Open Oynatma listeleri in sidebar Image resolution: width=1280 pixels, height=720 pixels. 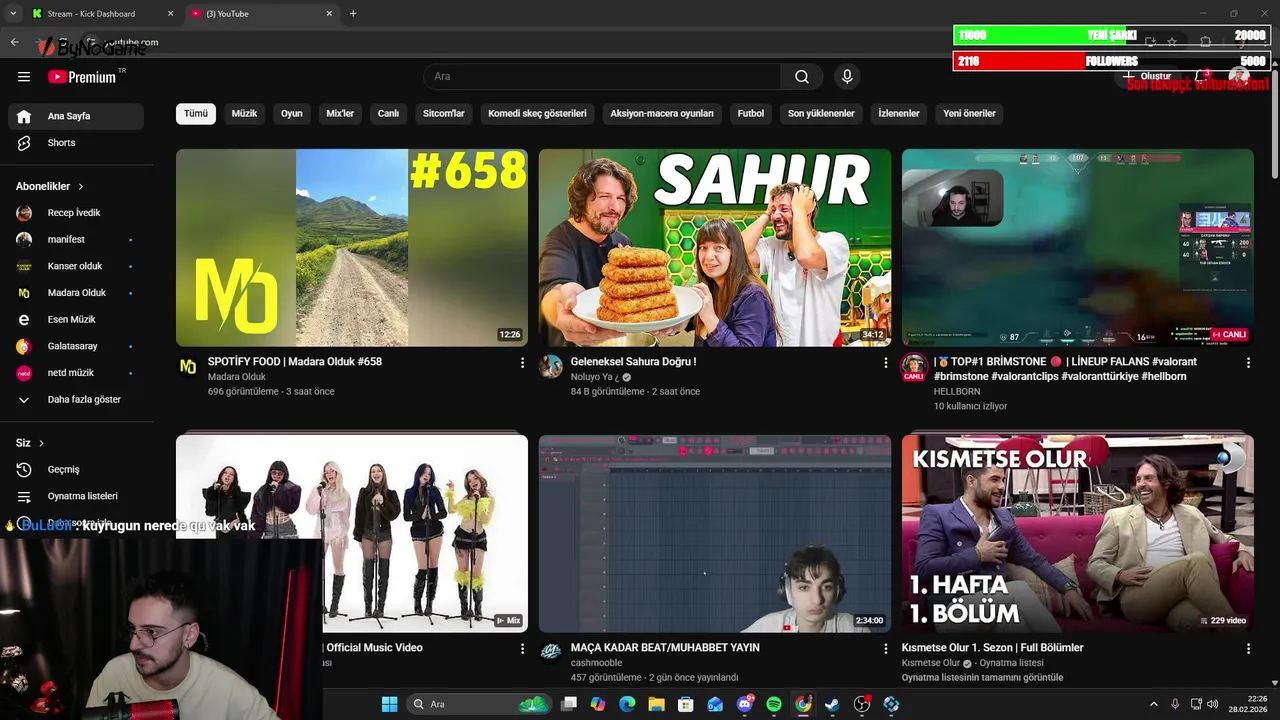[x=76, y=496]
